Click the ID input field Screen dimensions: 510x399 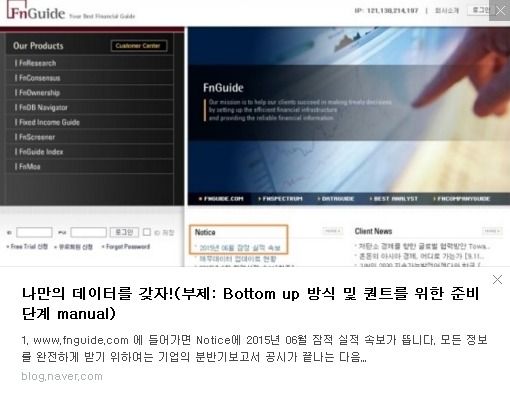pos(34,232)
